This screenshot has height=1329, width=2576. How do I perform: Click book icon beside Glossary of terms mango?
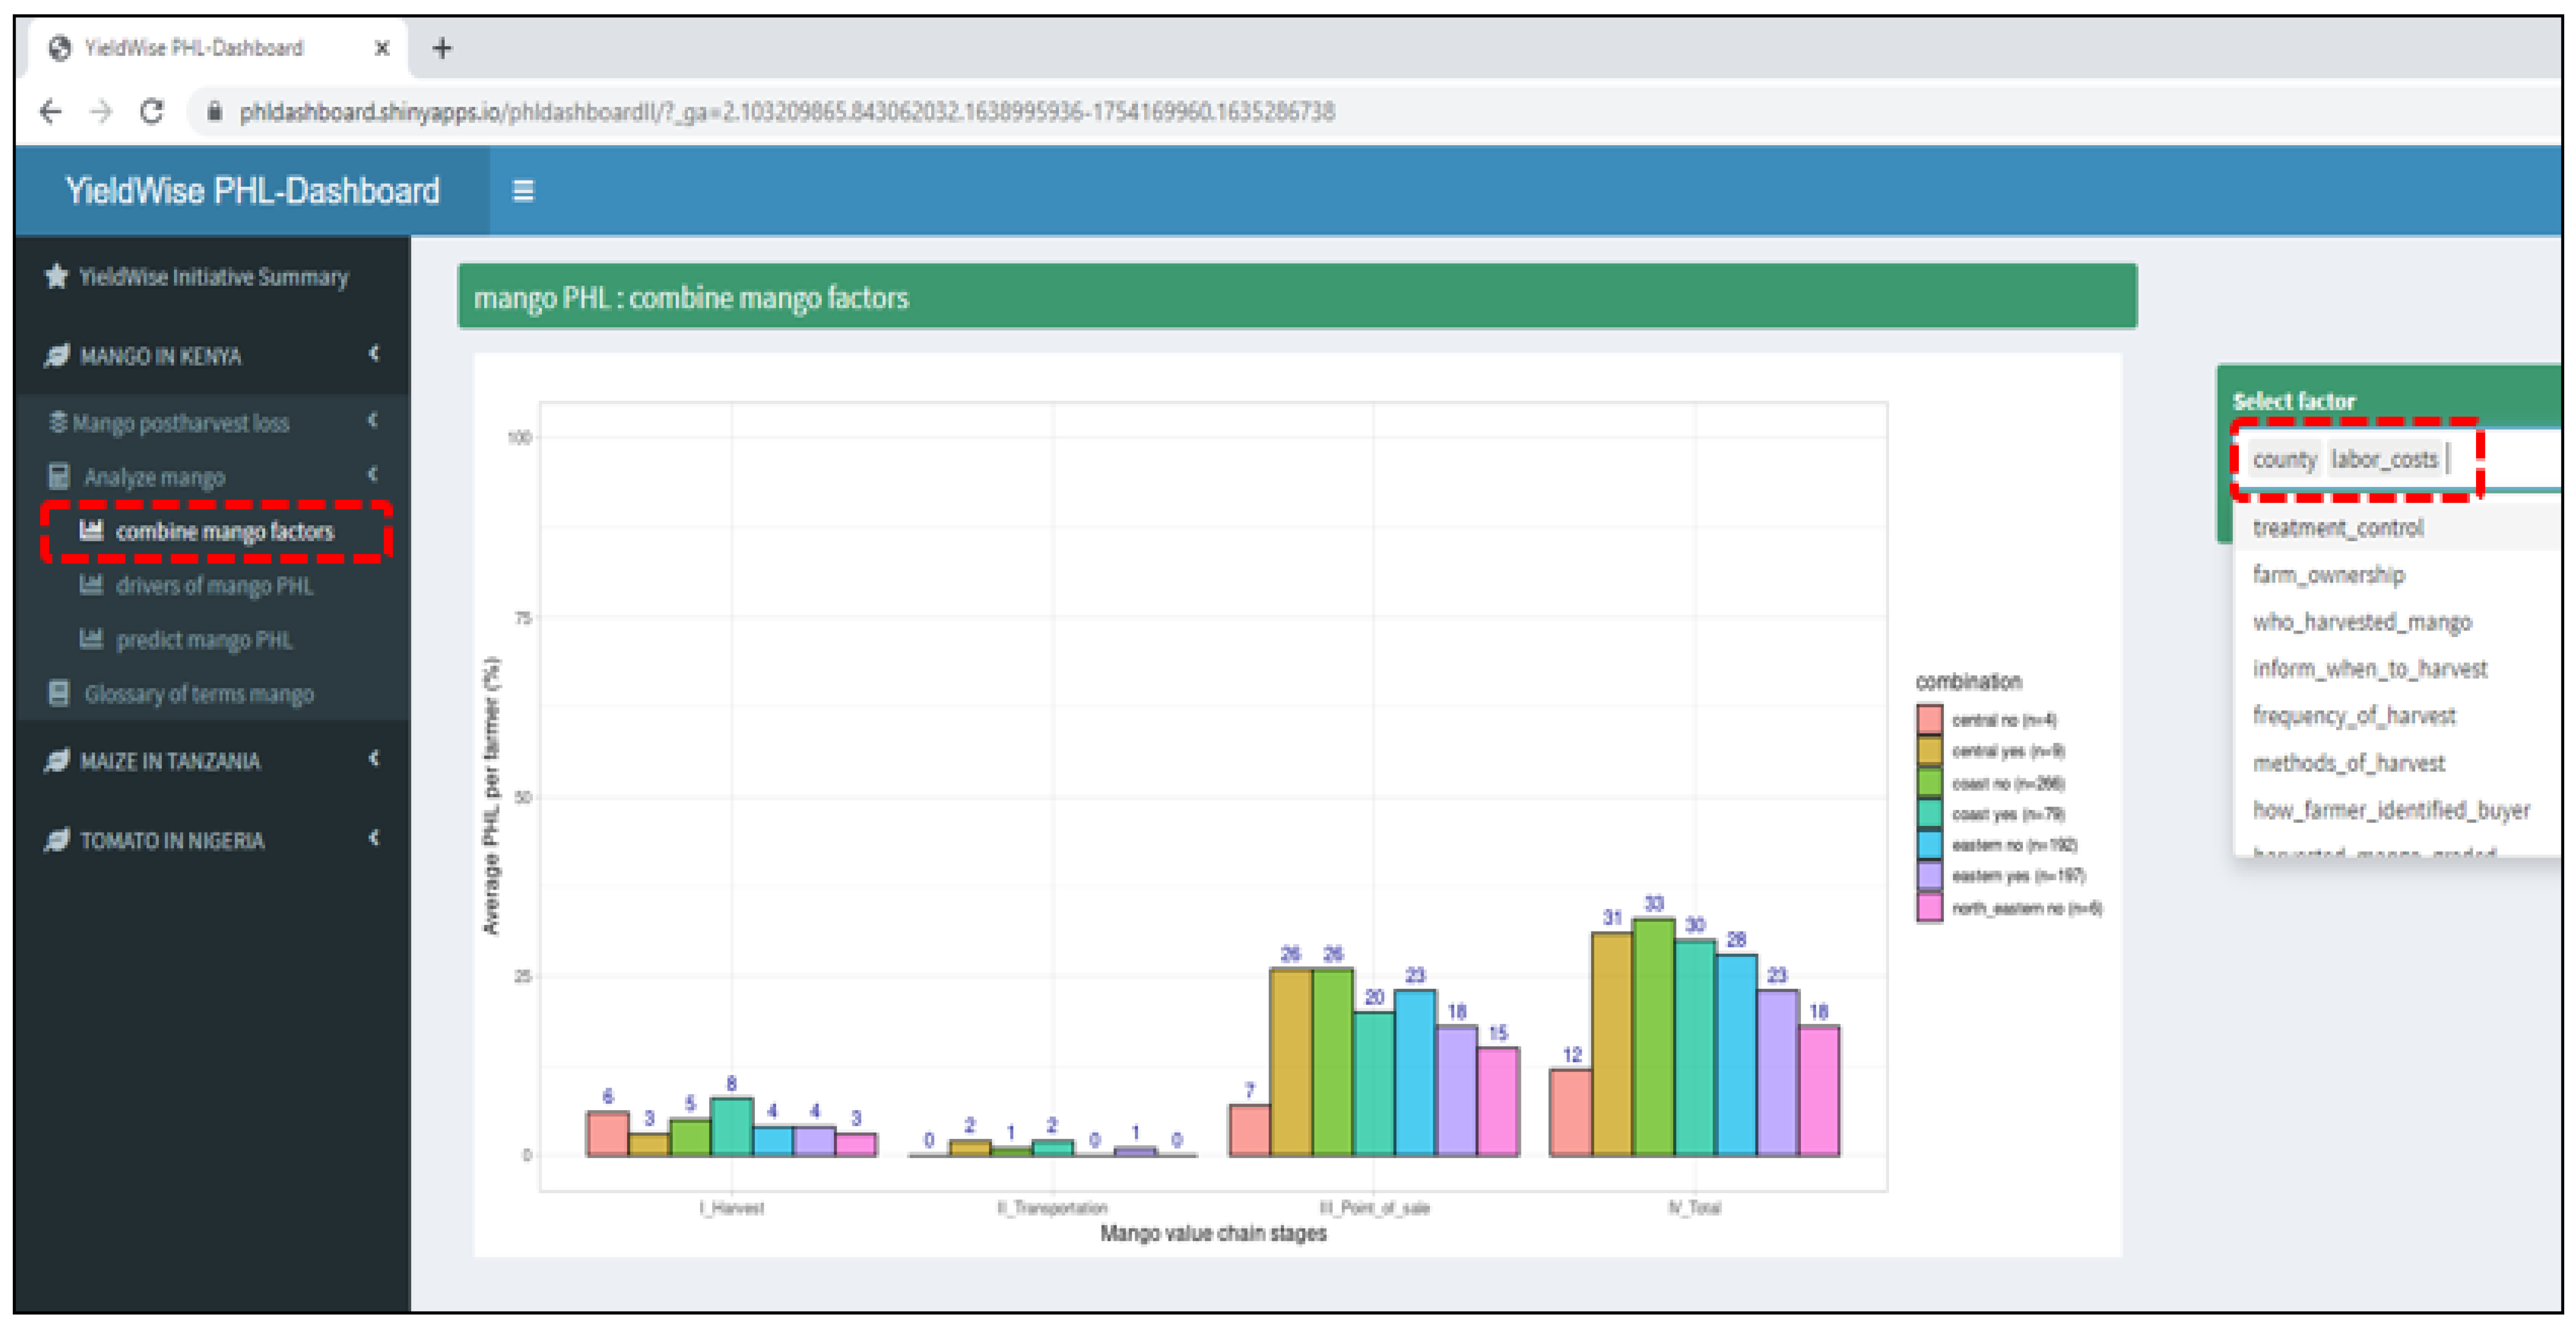pyautogui.click(x=59, y=693)
